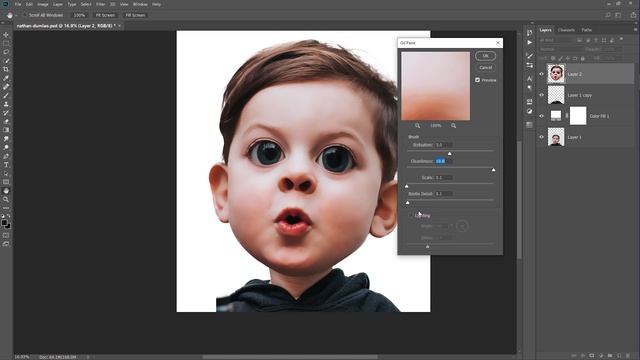The width and height of the screenshot is (640, 360).
Task: Click the Cleanliness slider handle
Action: 493,170
